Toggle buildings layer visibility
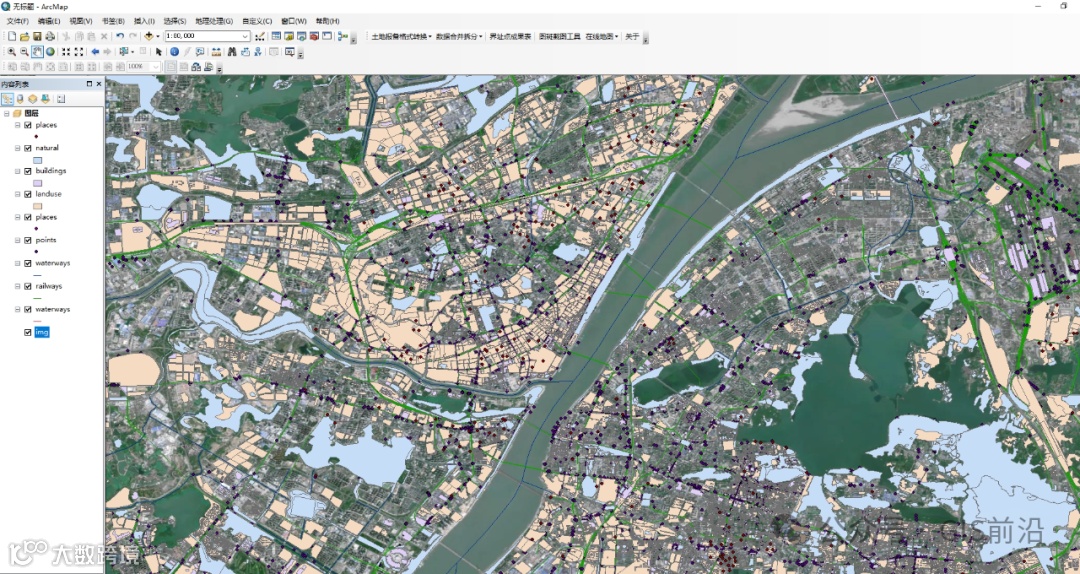Viewport: 1080px width, 574px height. click(x=28, y=171)
